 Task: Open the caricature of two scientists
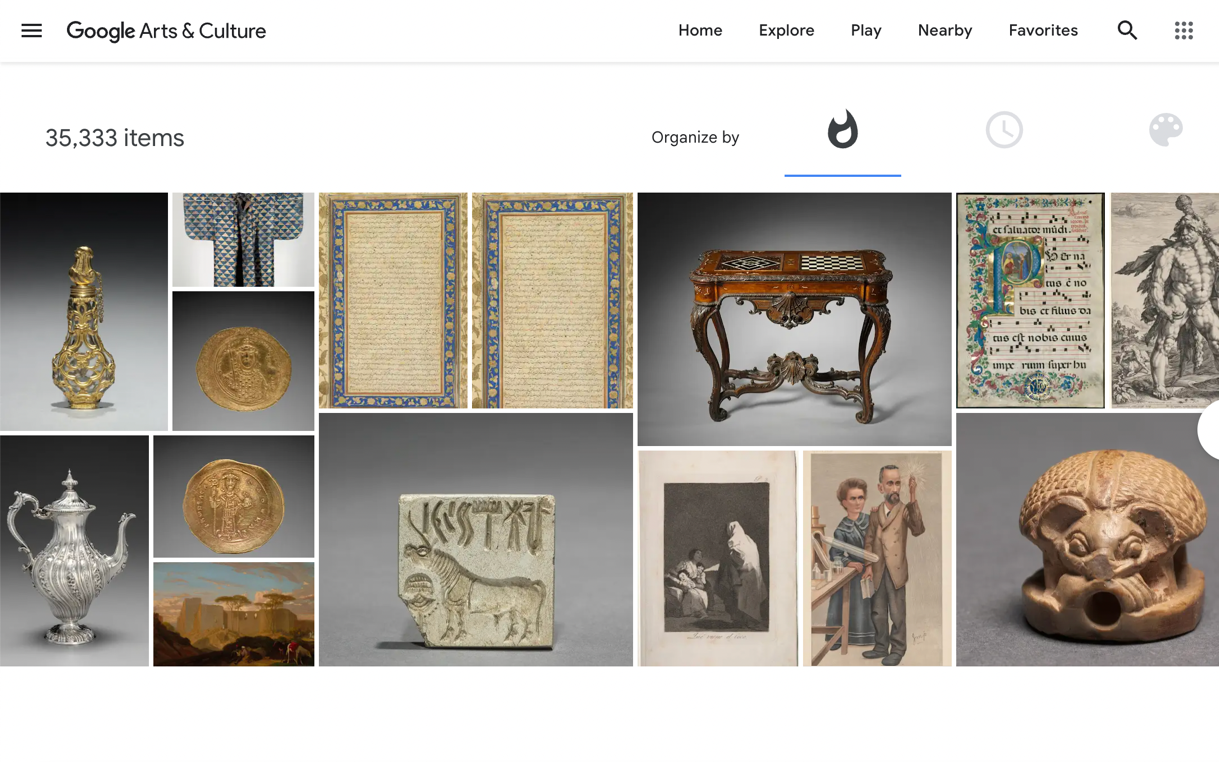coord(877,558)
